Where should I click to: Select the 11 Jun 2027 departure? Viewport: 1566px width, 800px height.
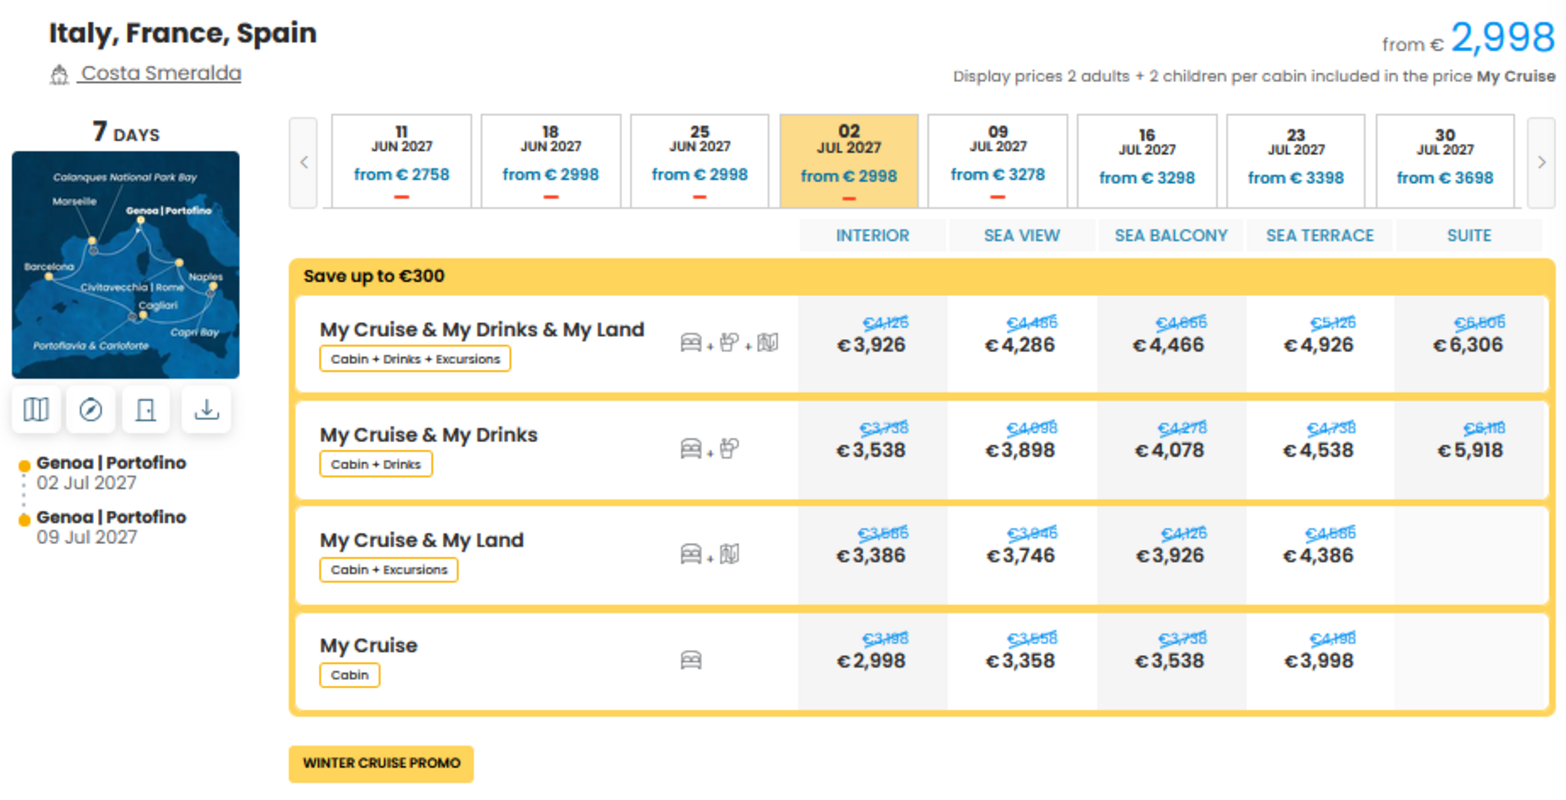(401, 161)
